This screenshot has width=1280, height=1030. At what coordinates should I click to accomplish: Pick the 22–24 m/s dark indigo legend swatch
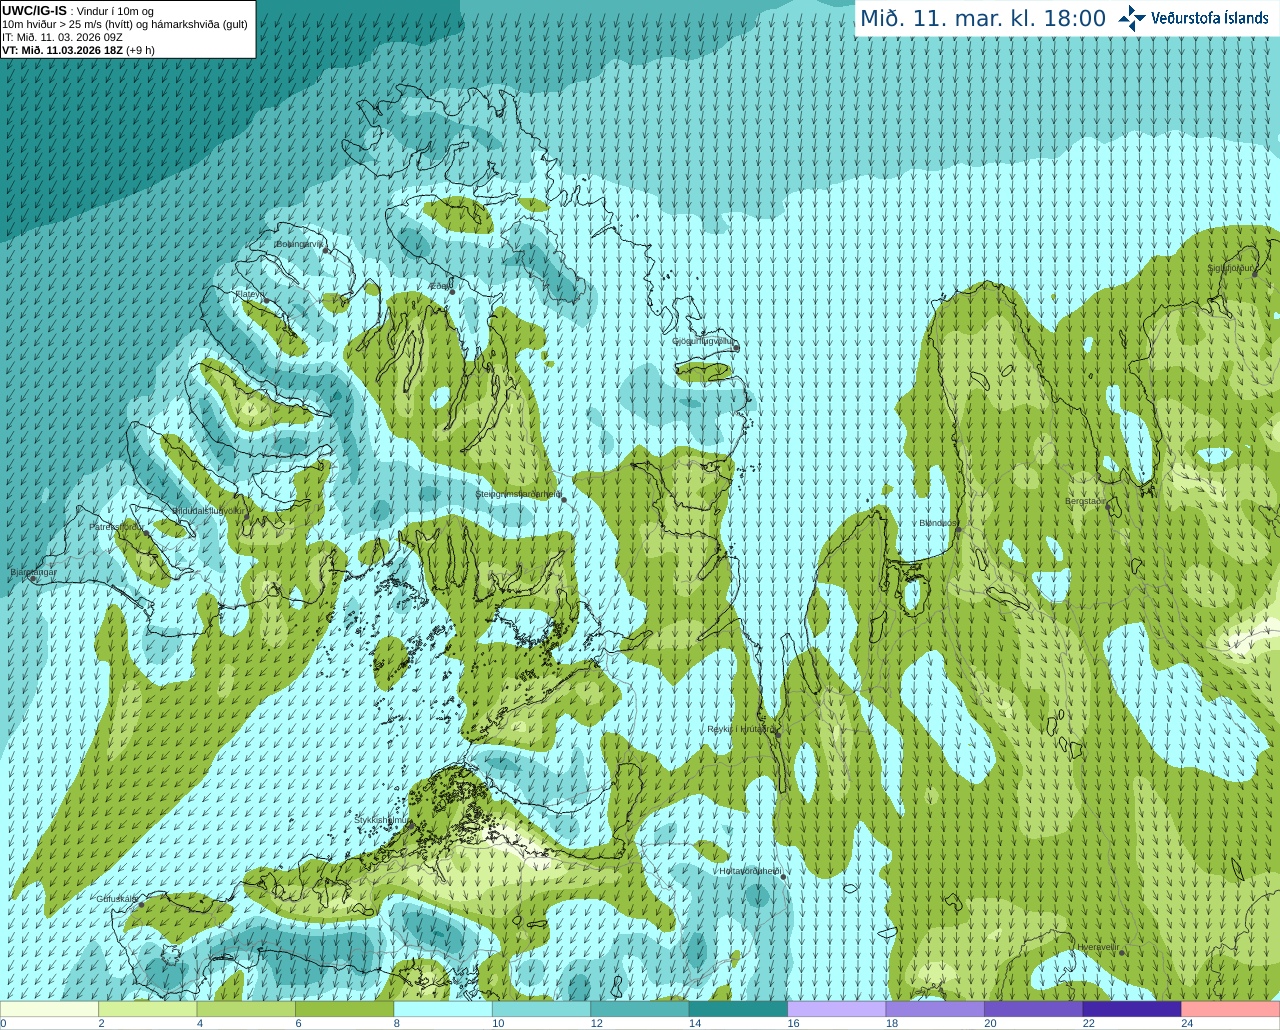point(1132,1009)
